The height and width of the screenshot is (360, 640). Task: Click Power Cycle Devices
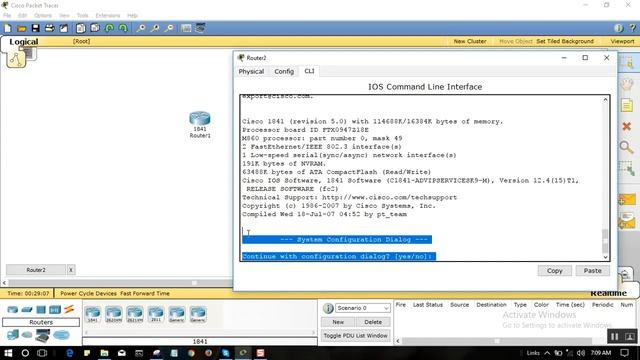pyautogui.click(x=88, y=293)
